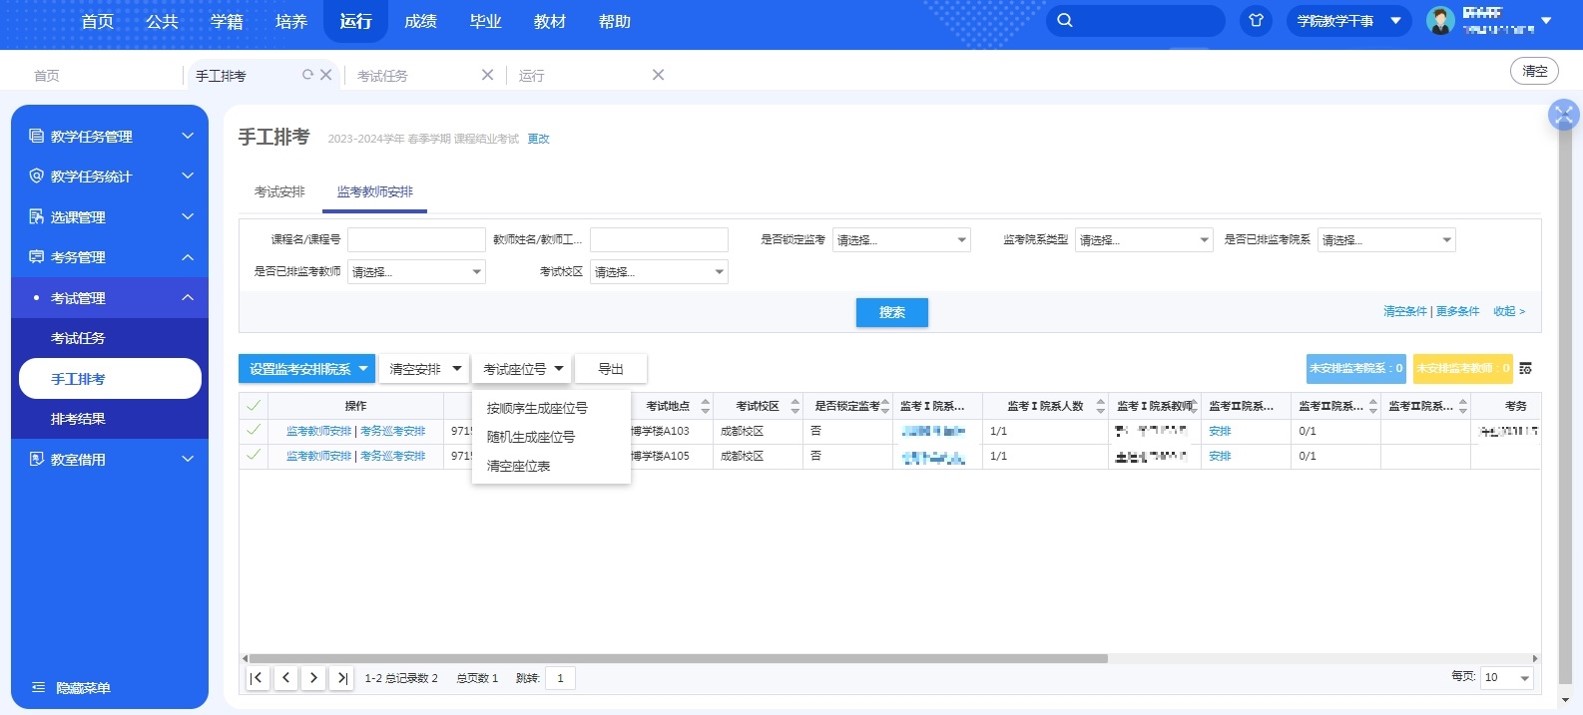Click the horizontal scrollbar under the table

pyautogui.click(x=678, y=658)
